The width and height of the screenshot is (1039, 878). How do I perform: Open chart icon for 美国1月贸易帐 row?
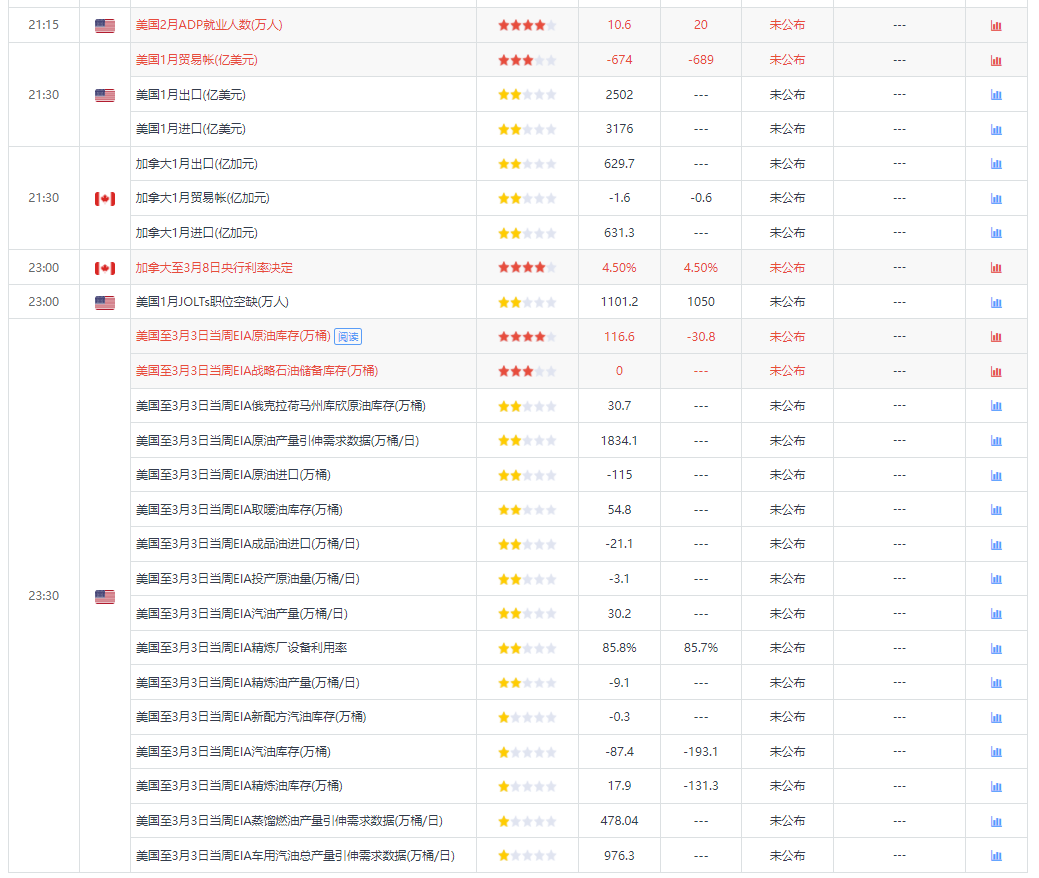tap(996, 60)
